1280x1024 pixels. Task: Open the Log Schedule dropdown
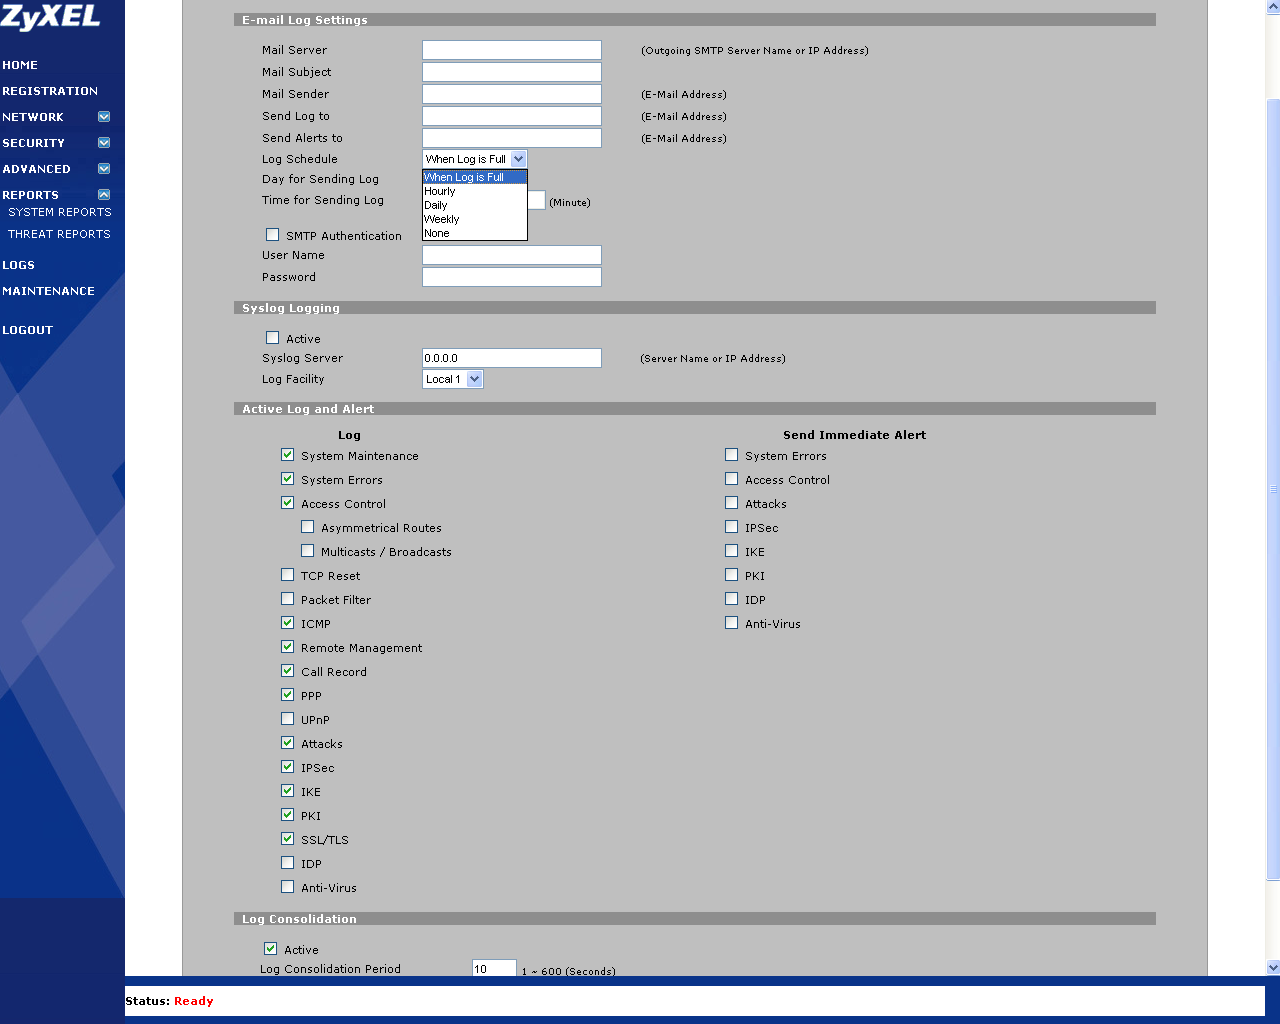pyautogui.click(x=474, y=159)
